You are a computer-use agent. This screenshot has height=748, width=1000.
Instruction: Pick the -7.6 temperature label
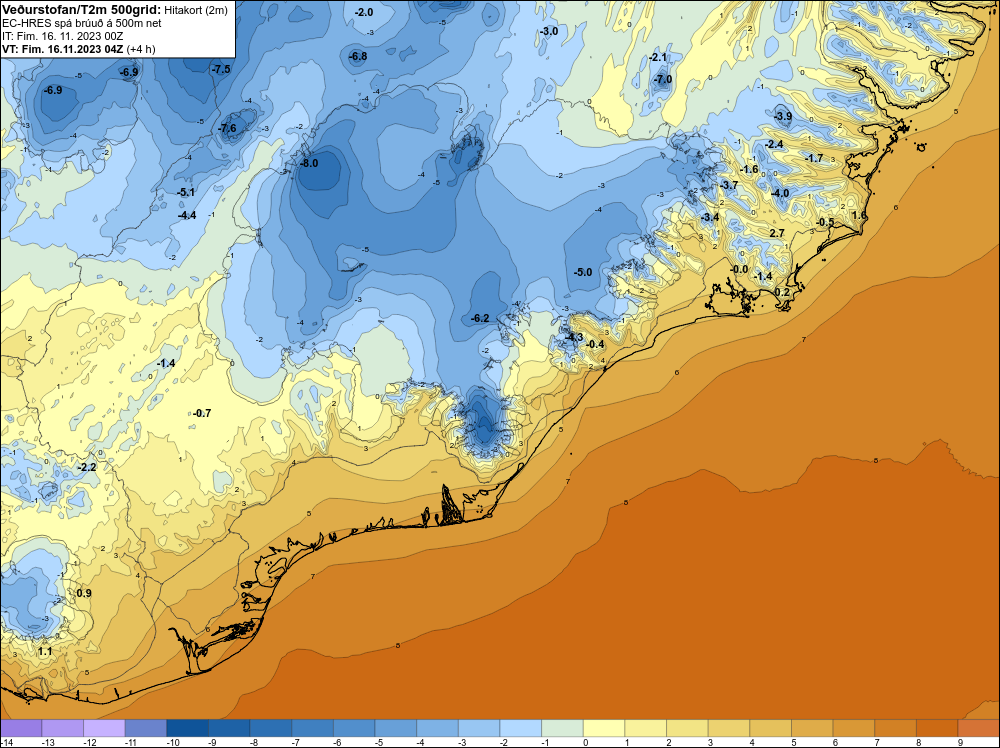point(227,128)
